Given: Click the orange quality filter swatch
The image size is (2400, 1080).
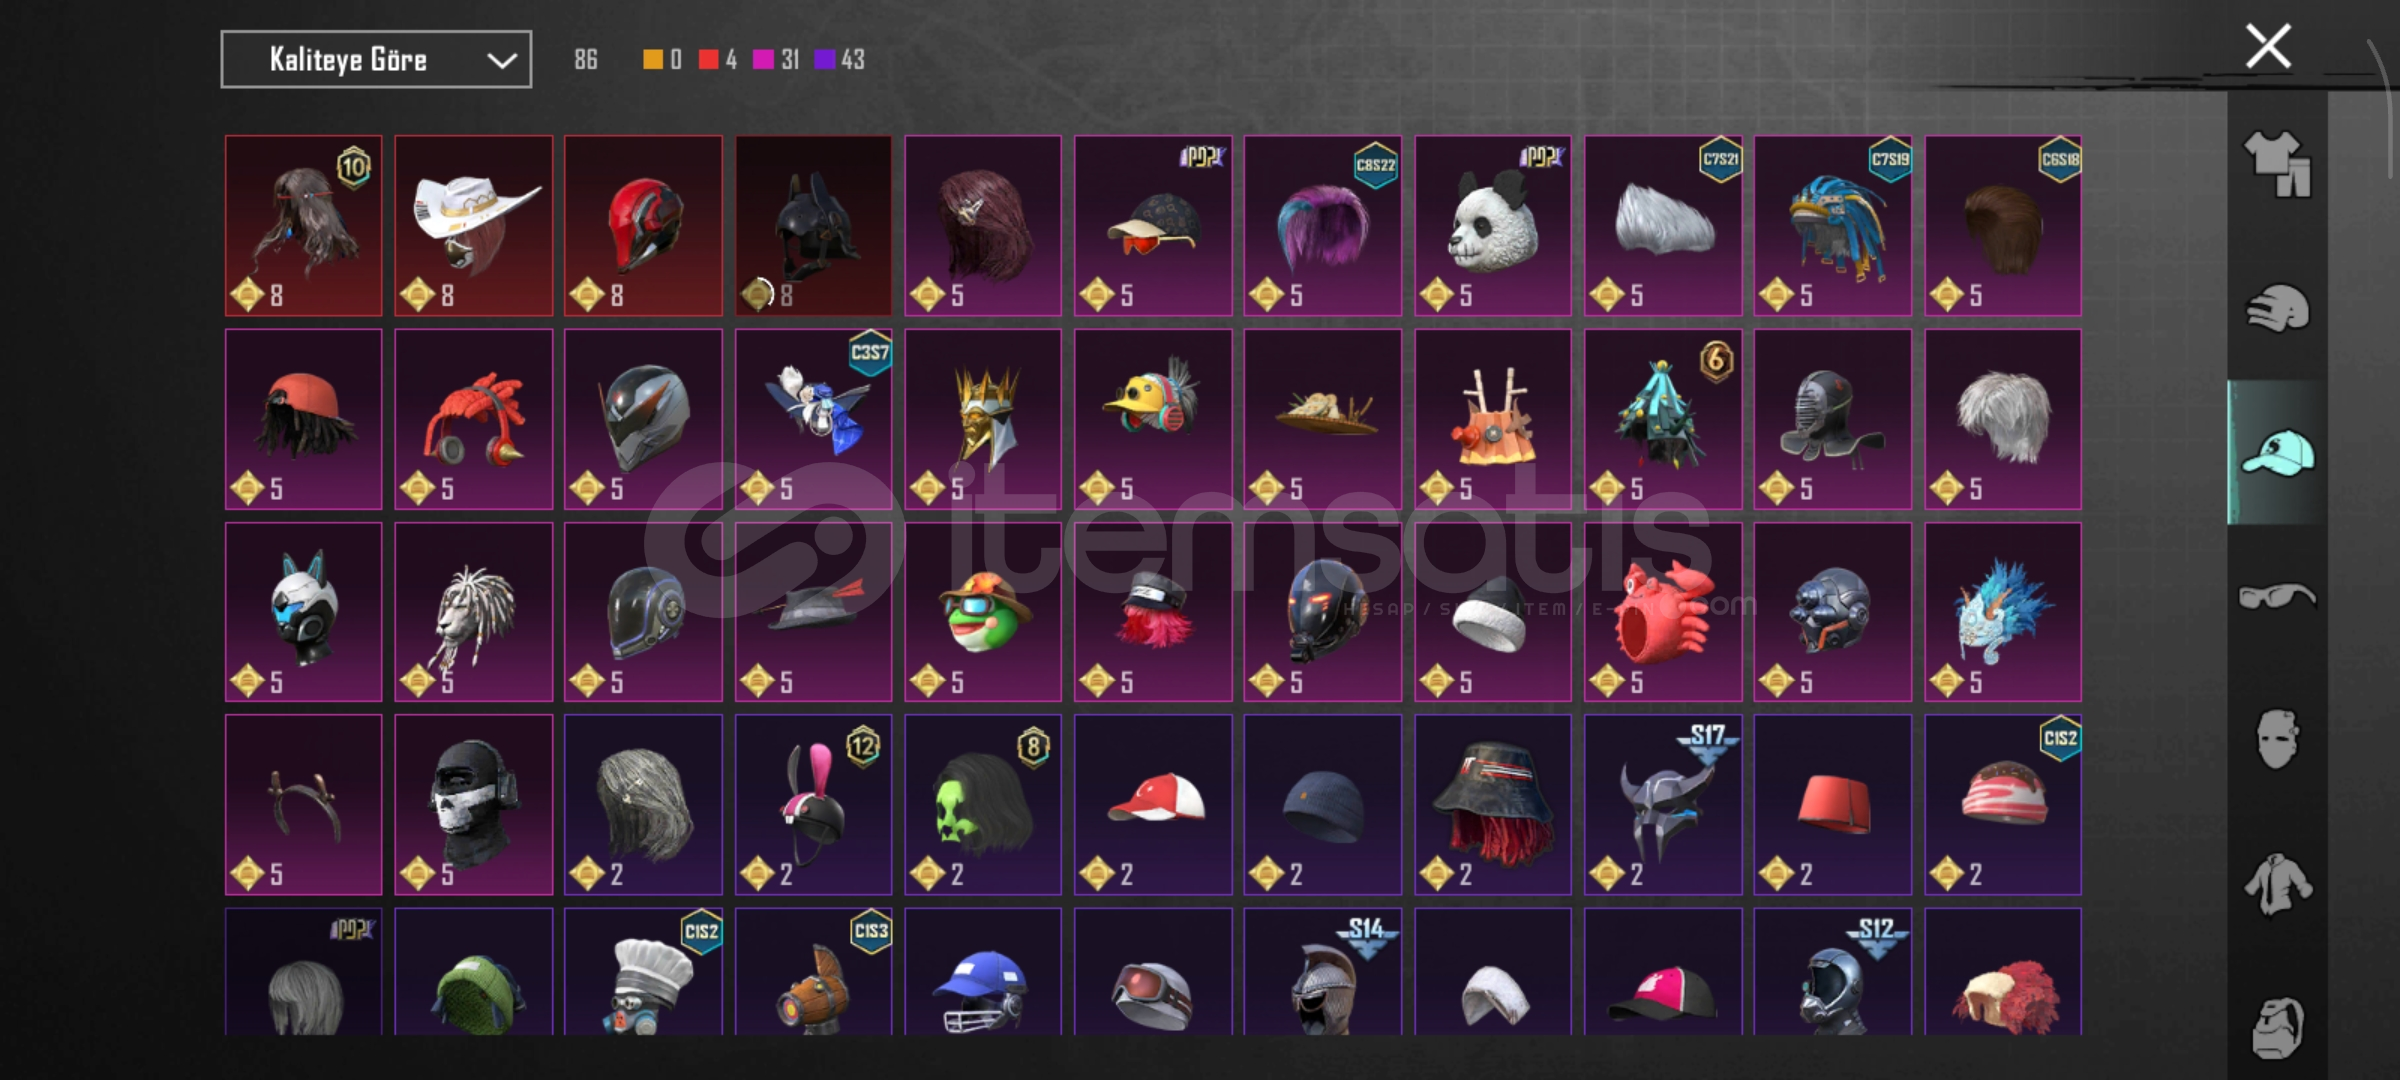Looking at the screenshot, I should 652,60.
